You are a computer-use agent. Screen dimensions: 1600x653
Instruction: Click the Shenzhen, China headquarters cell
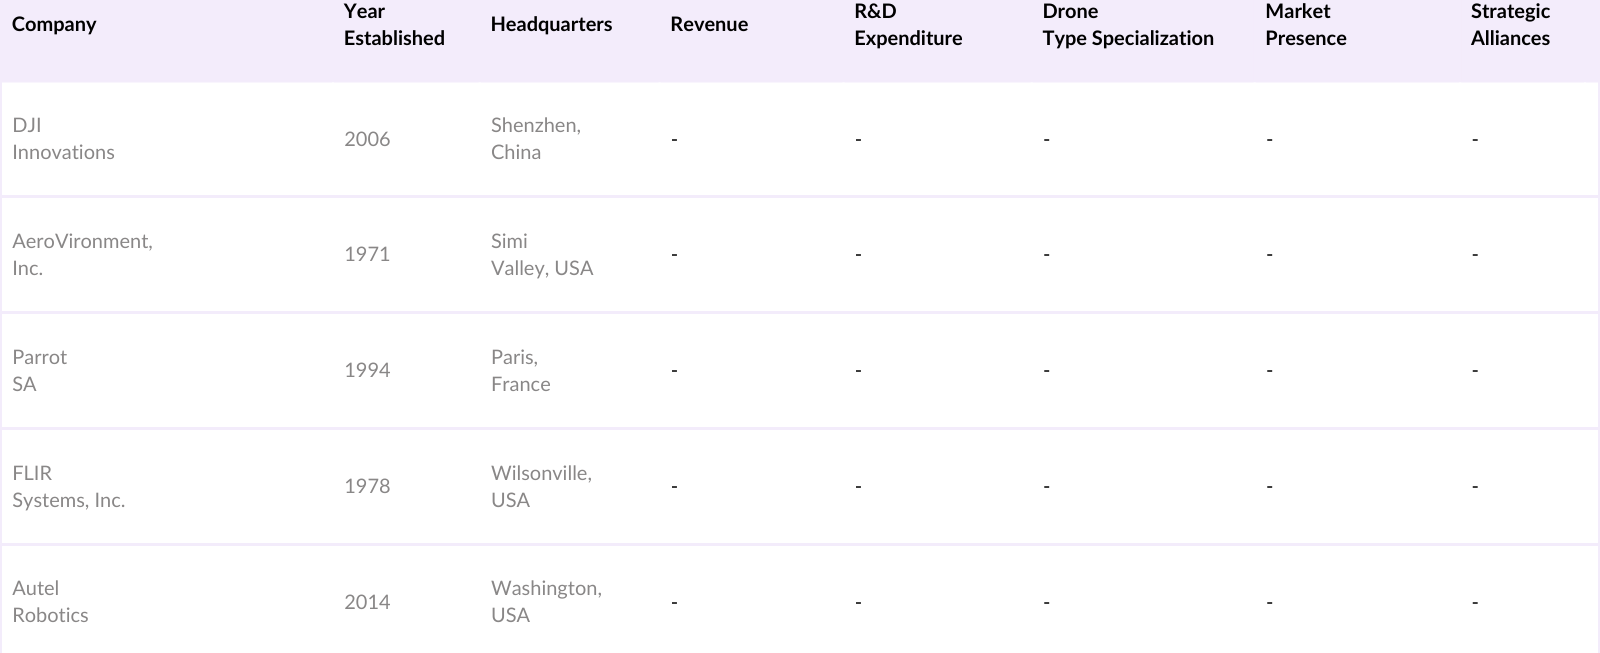click(535, 139)
